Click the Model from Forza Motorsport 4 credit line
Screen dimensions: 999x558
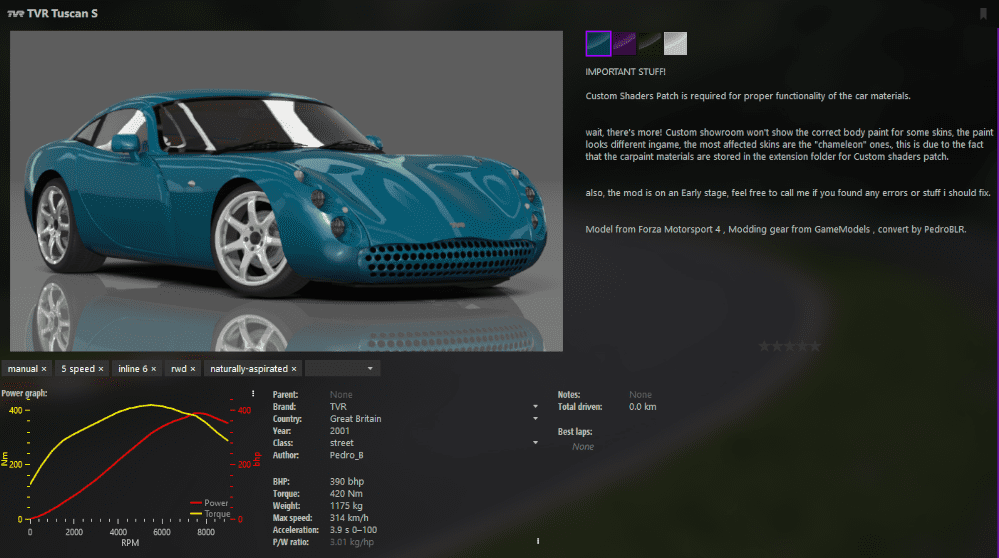point(776,229)
